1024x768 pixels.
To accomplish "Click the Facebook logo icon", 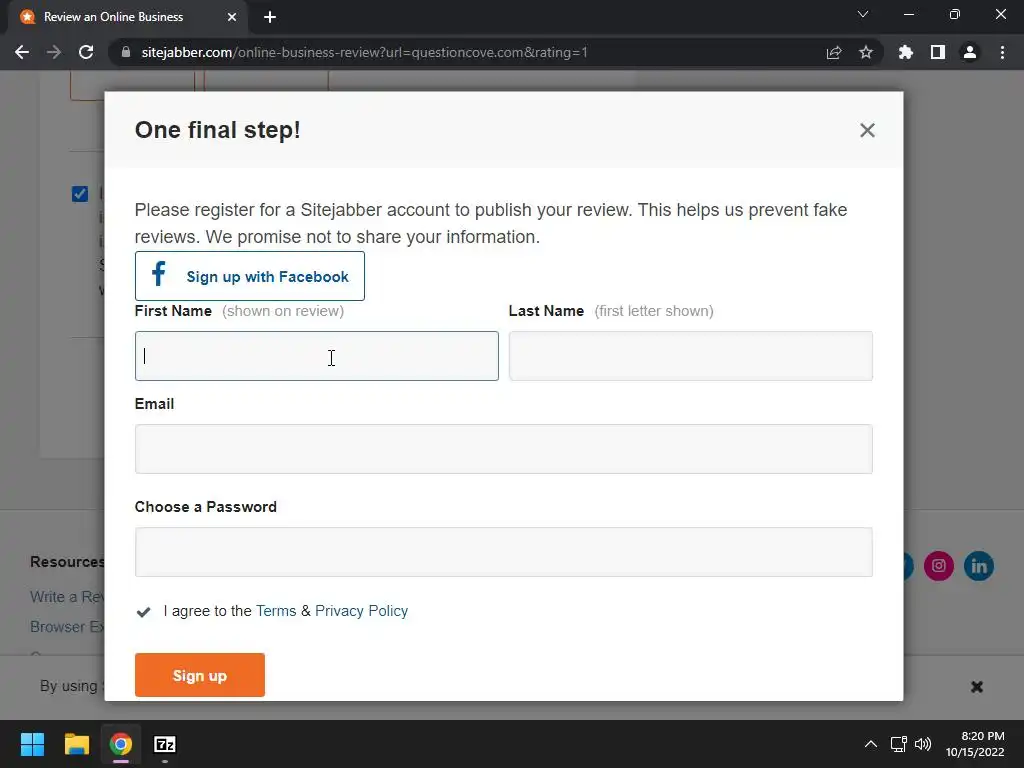I will (x=159, y=274).
